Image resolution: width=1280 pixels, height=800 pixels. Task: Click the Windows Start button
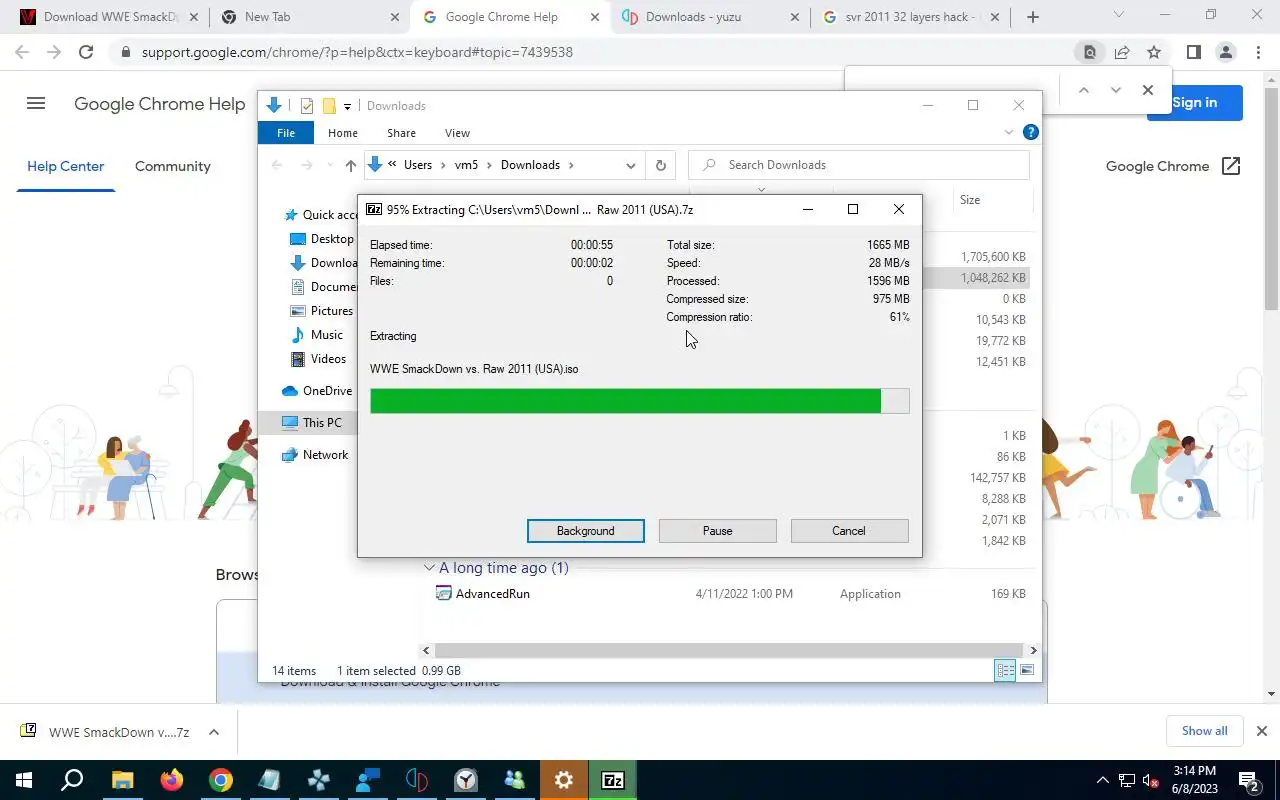[x=24, y=780]
